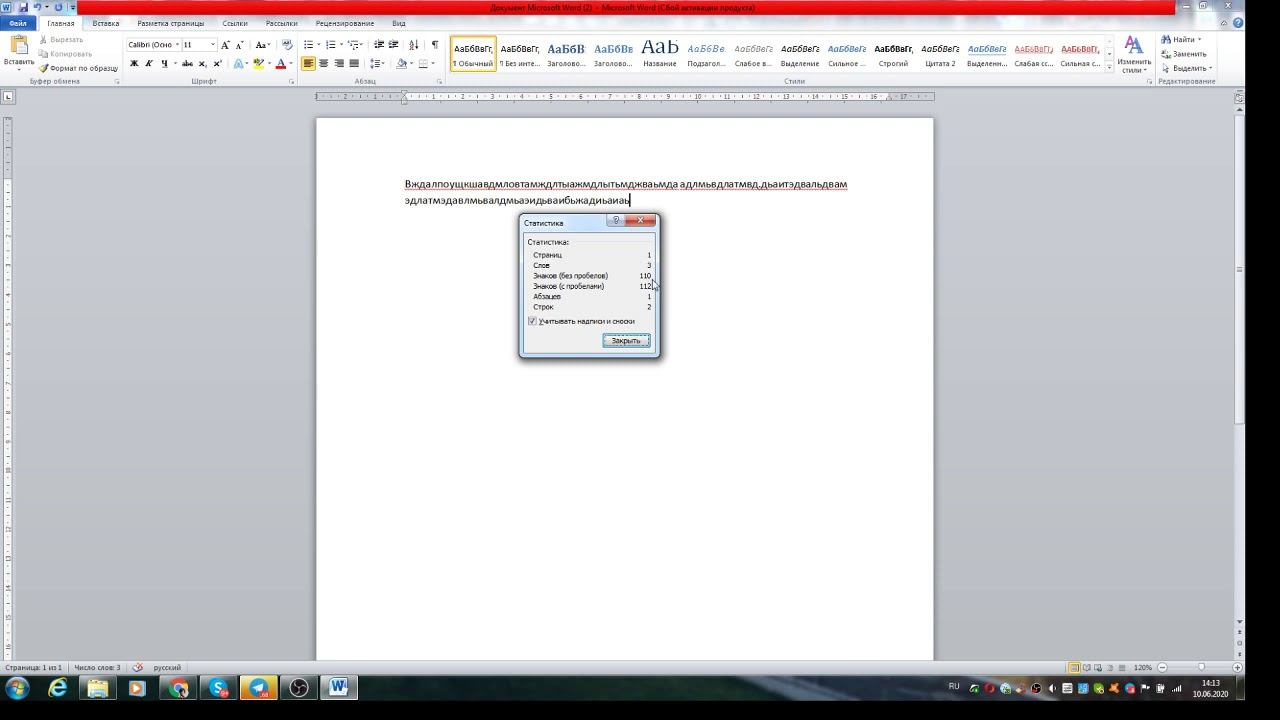Click the proofing errors icon in status bar
The width and height of the screenshot is (1280, 720).
pos(138,667)
